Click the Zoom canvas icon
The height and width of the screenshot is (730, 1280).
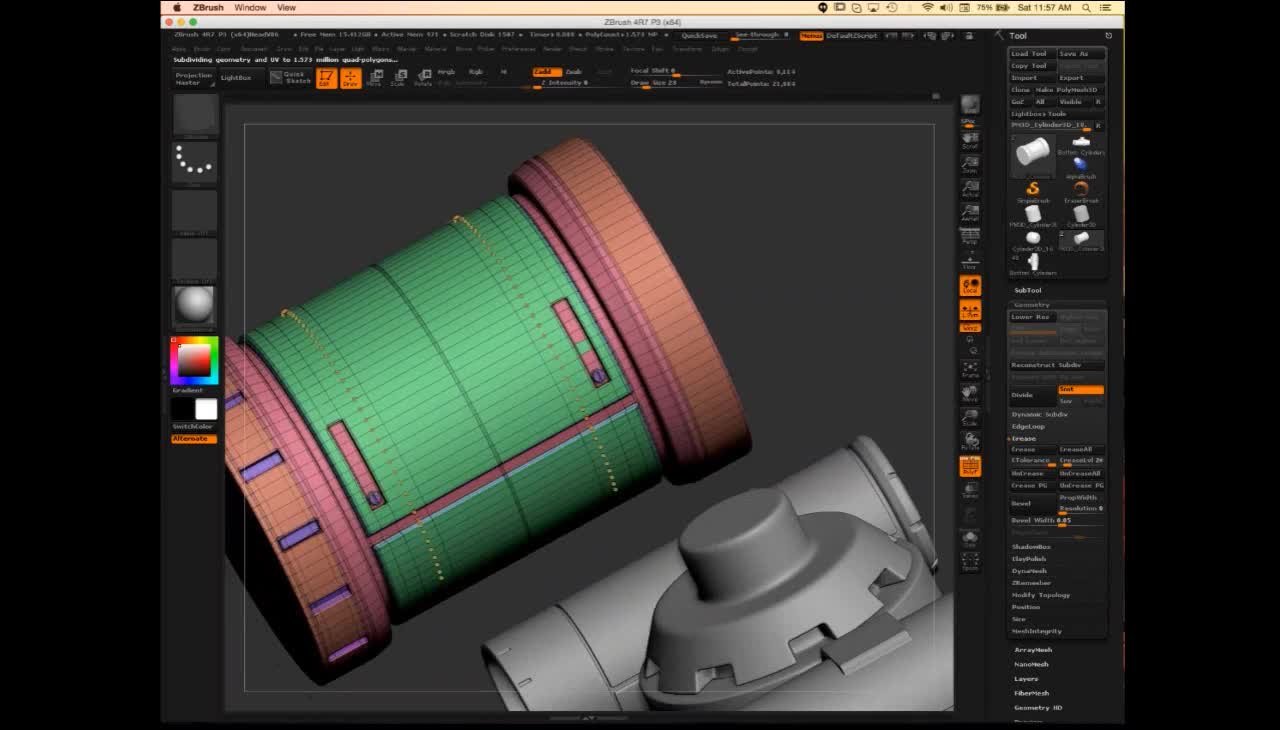pyautogui.click(x=970, y=164)
